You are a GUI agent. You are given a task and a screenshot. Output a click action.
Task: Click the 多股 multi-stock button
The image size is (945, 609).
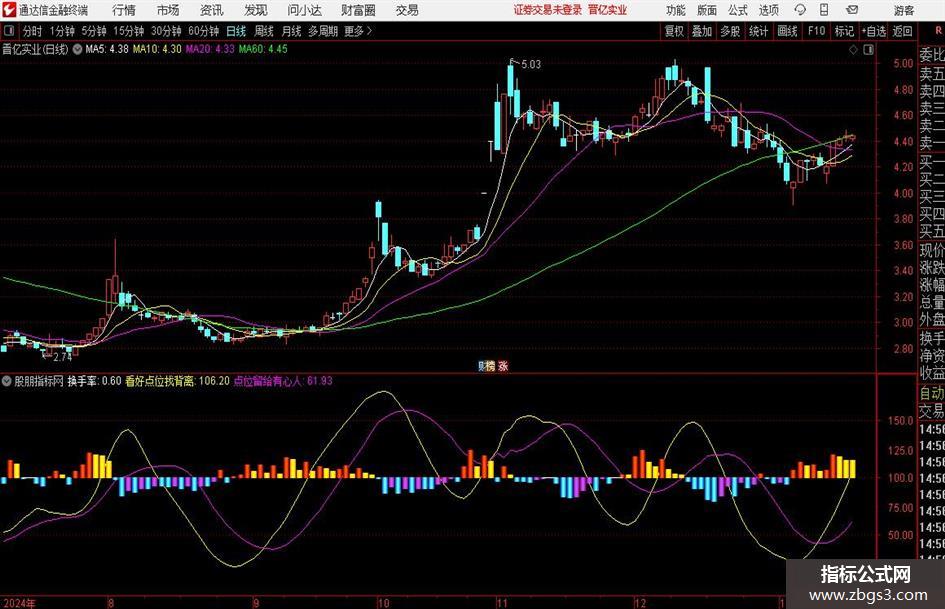tap(730, 31)
